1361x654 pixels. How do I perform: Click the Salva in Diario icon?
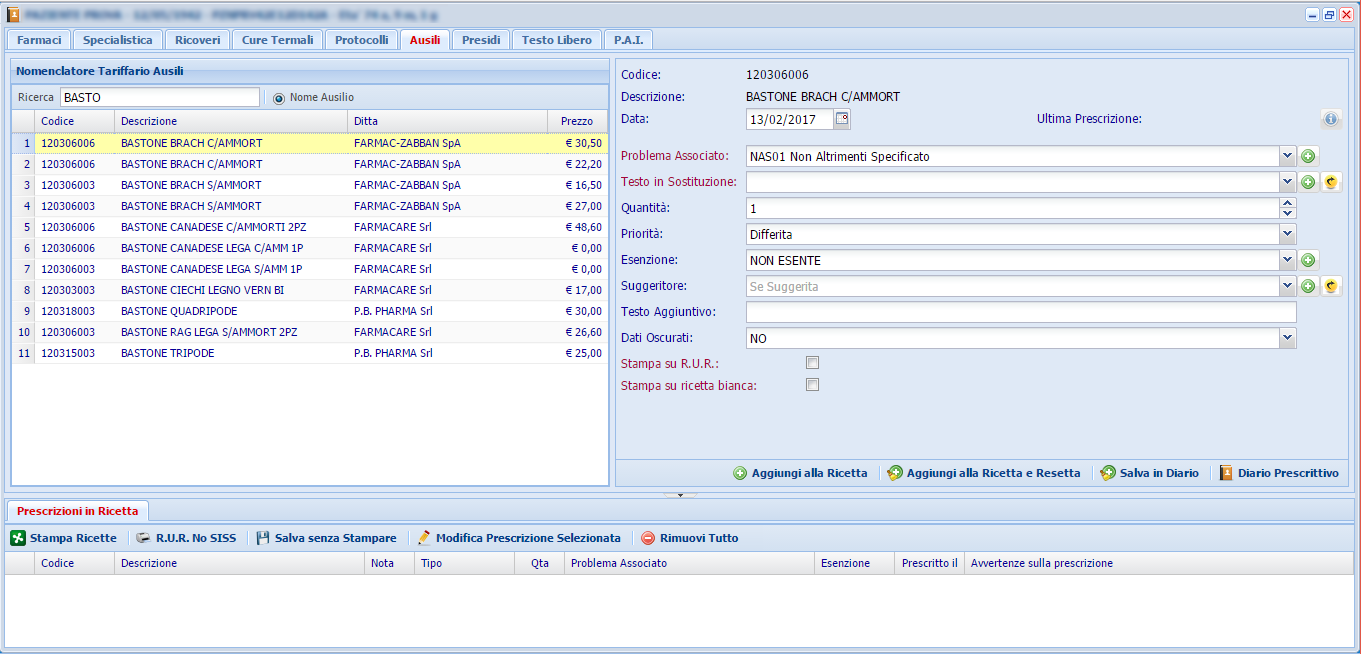tap(1108, 473)
